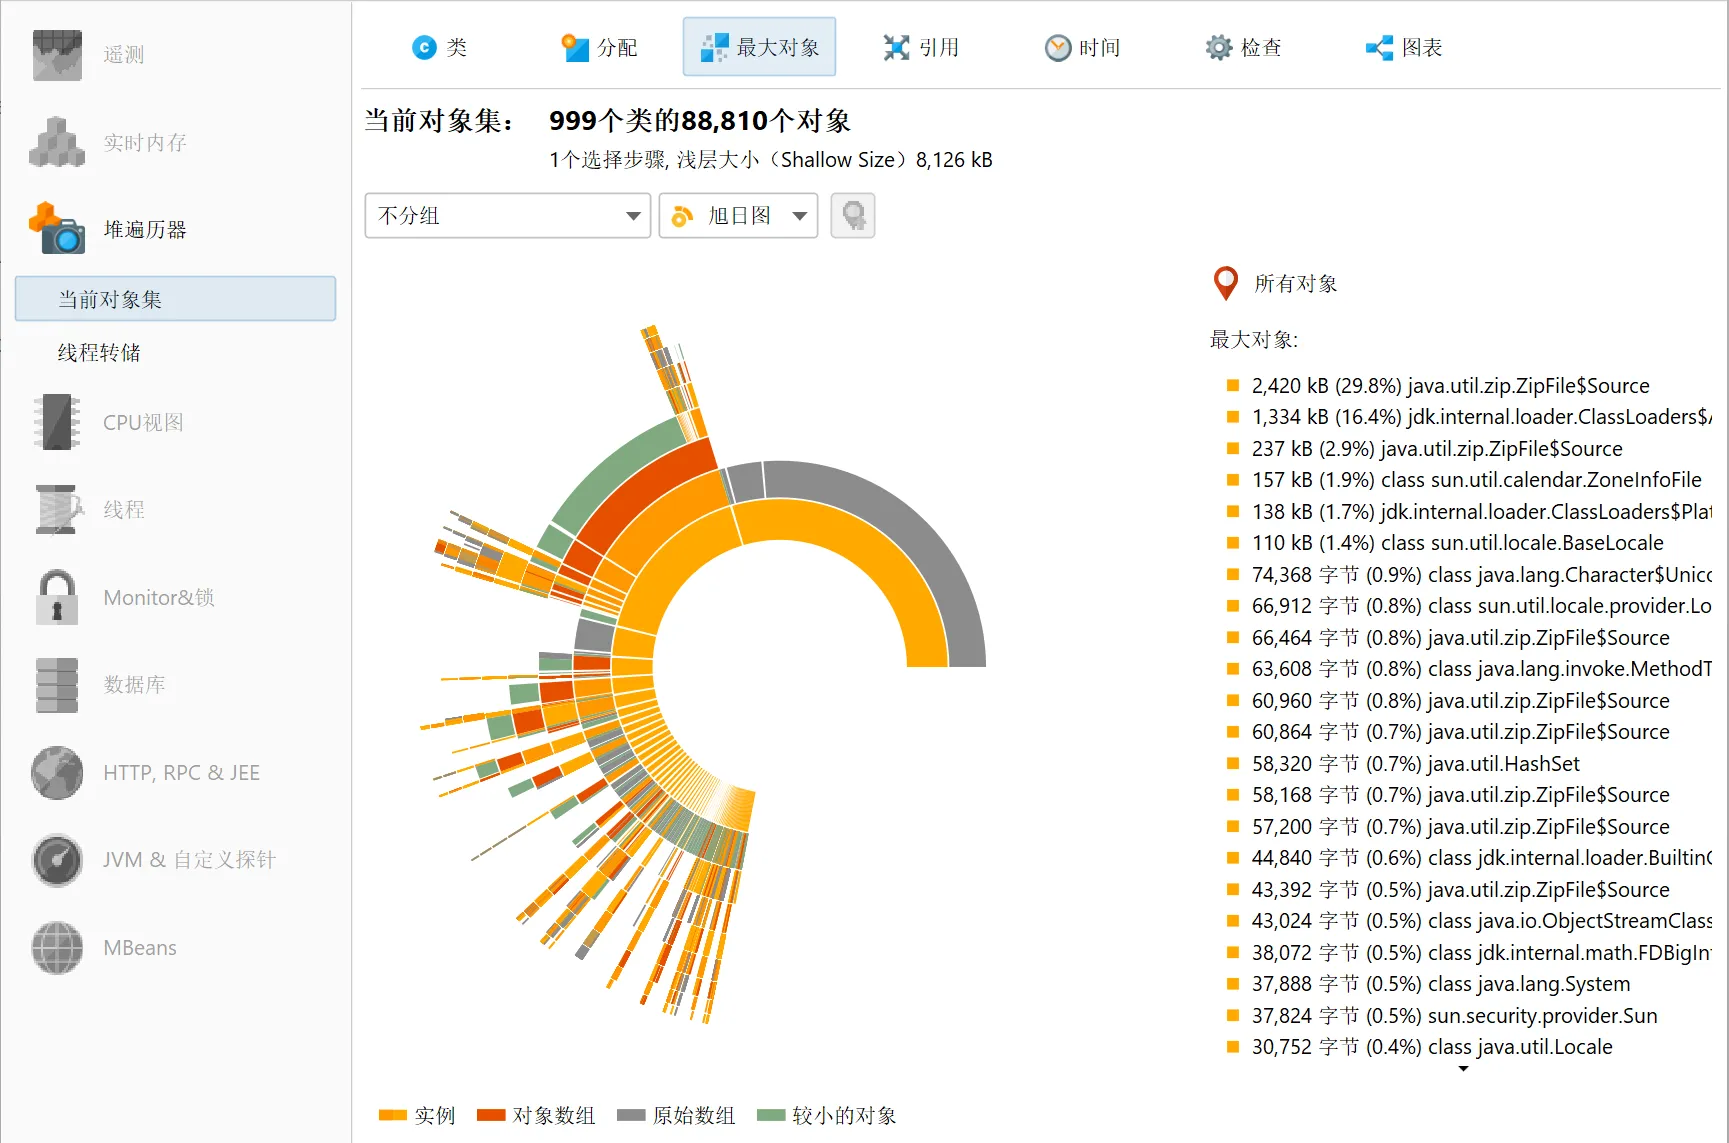This screenshot has height=1143, width=1729.
Task: Click the inspection lamp icon beside the chart selector
Action: pos(852,215)
